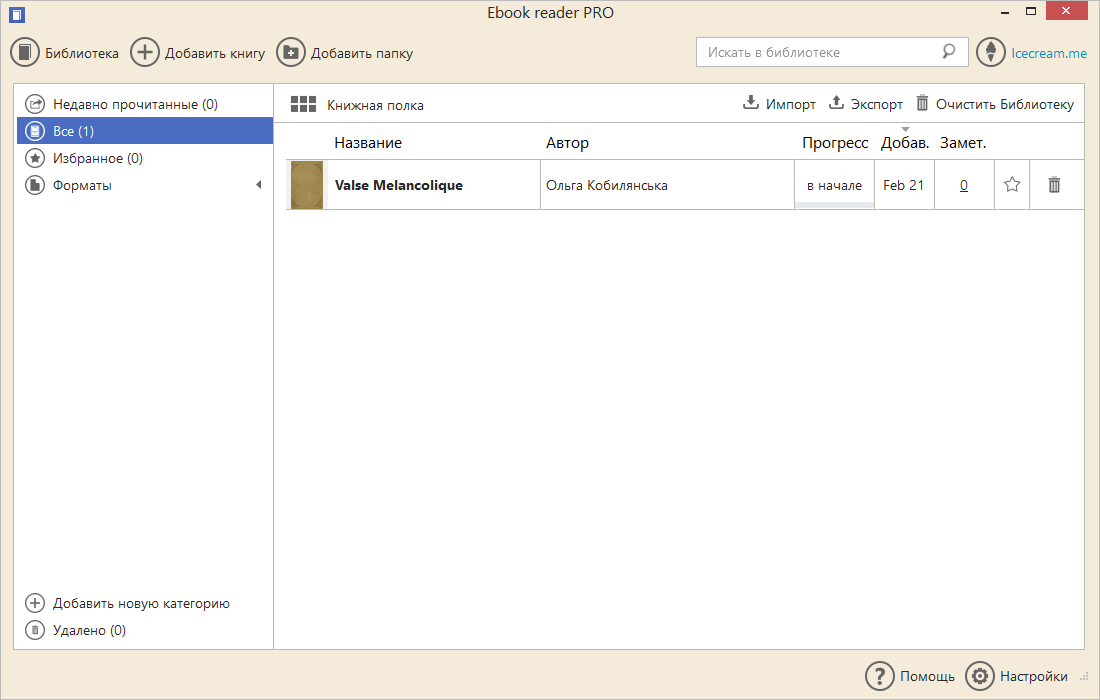Click the Import download icon
Image resolution: width=1100 pixels, height=700 pixels.
pos(751,103)
